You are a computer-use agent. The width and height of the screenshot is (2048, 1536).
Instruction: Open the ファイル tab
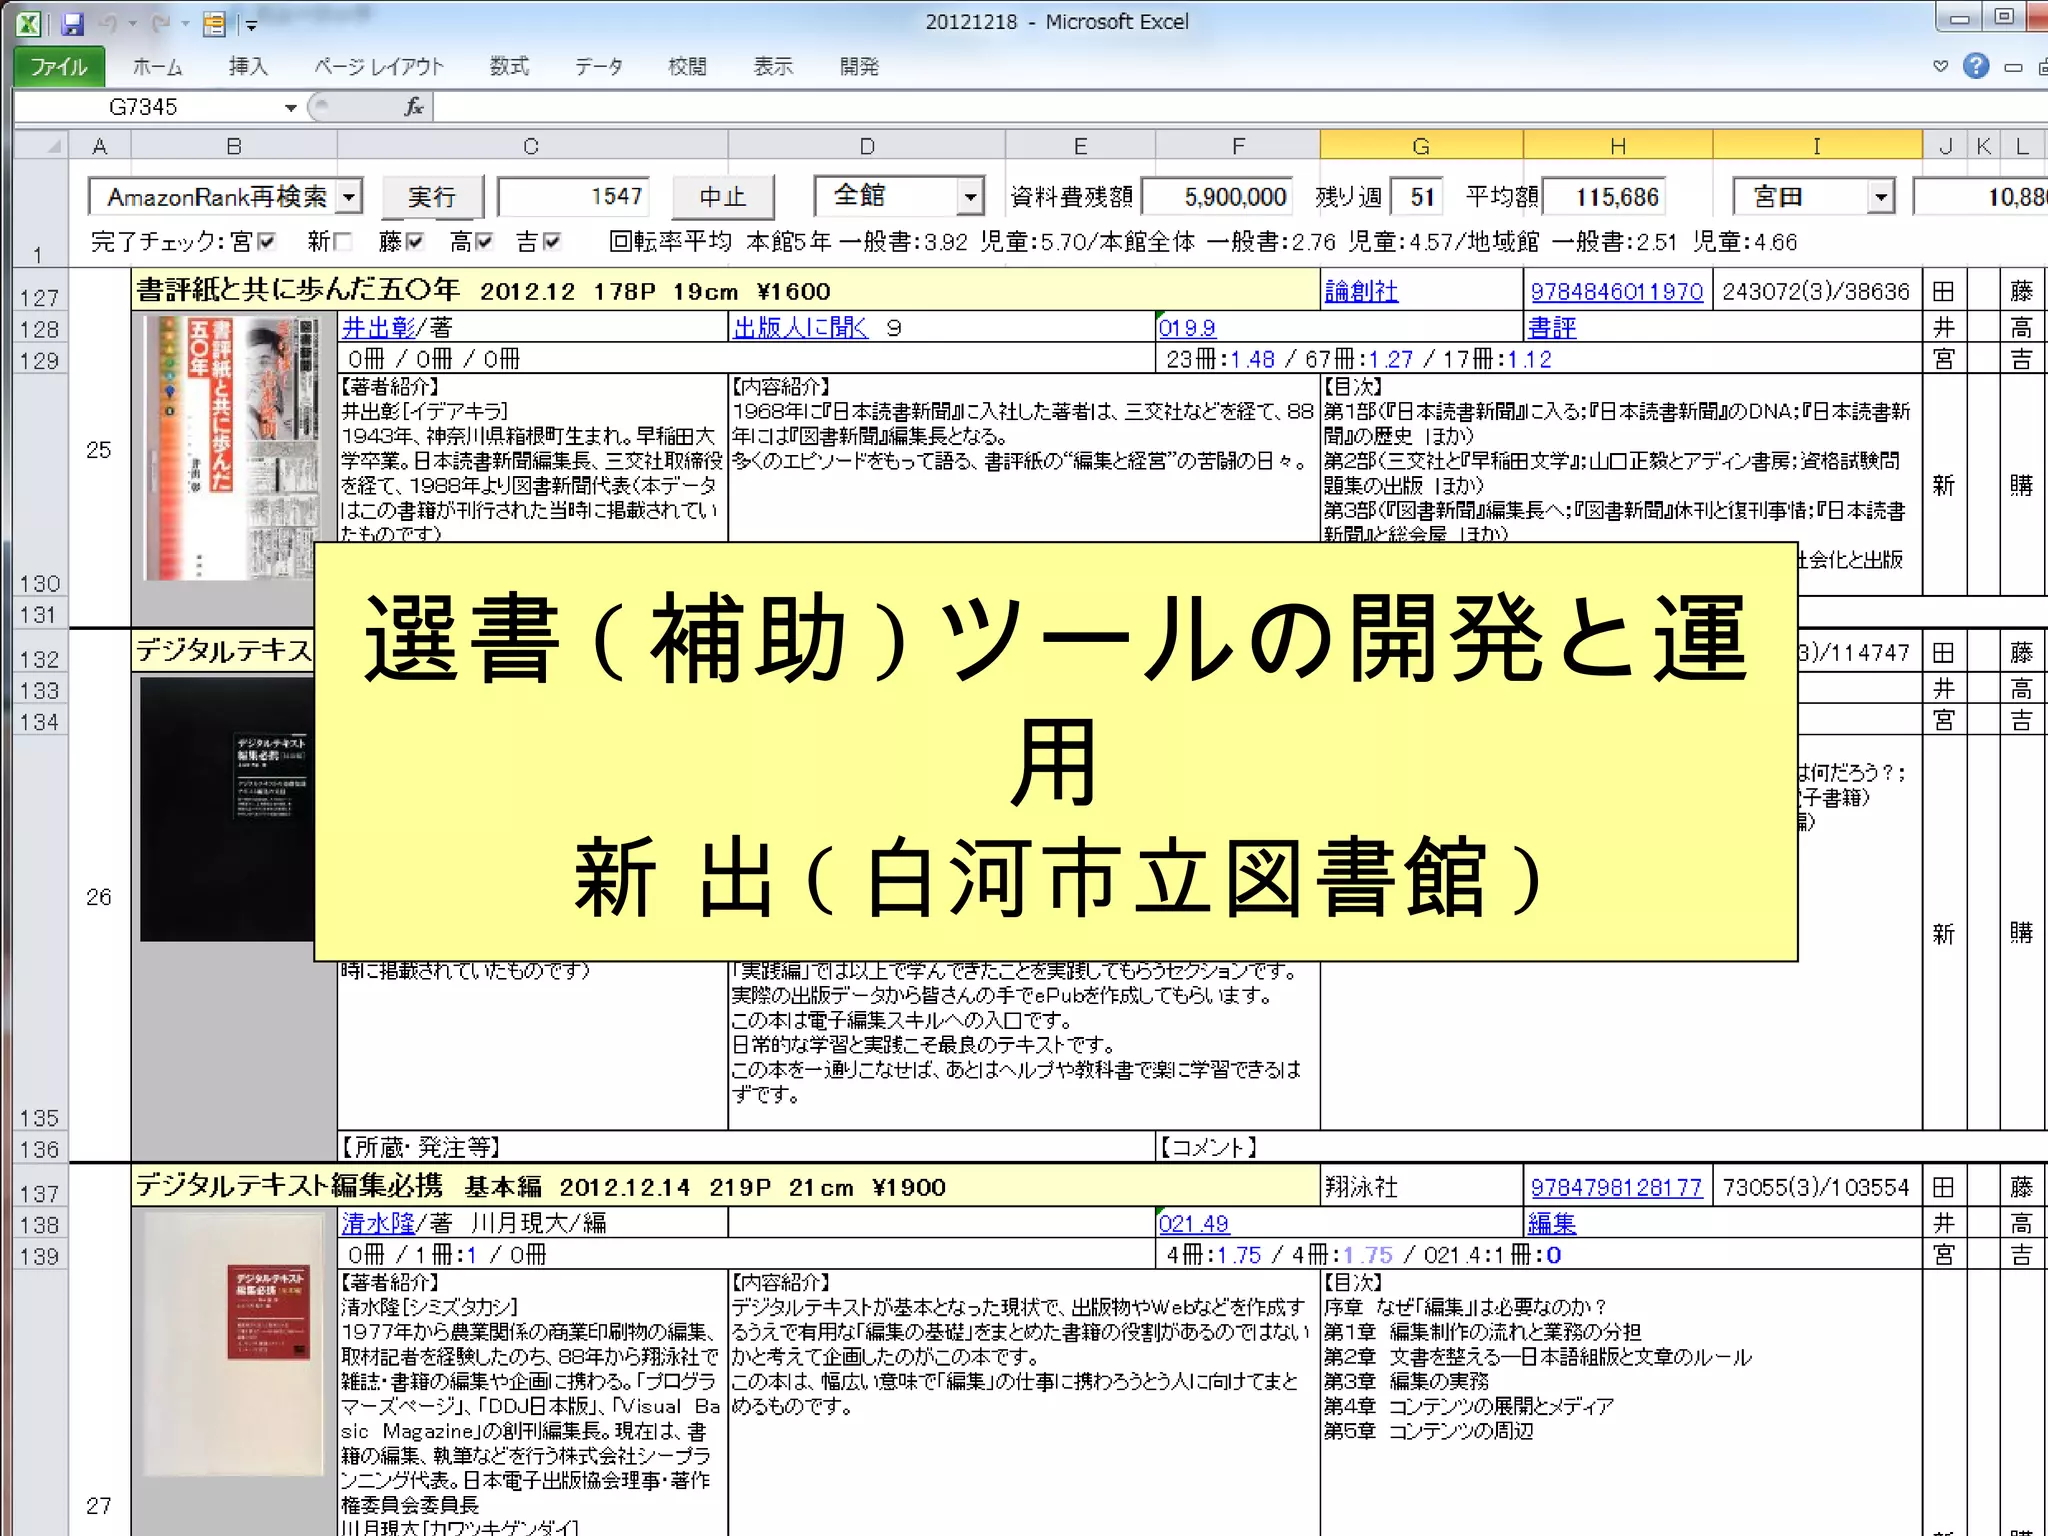point(58,67)
